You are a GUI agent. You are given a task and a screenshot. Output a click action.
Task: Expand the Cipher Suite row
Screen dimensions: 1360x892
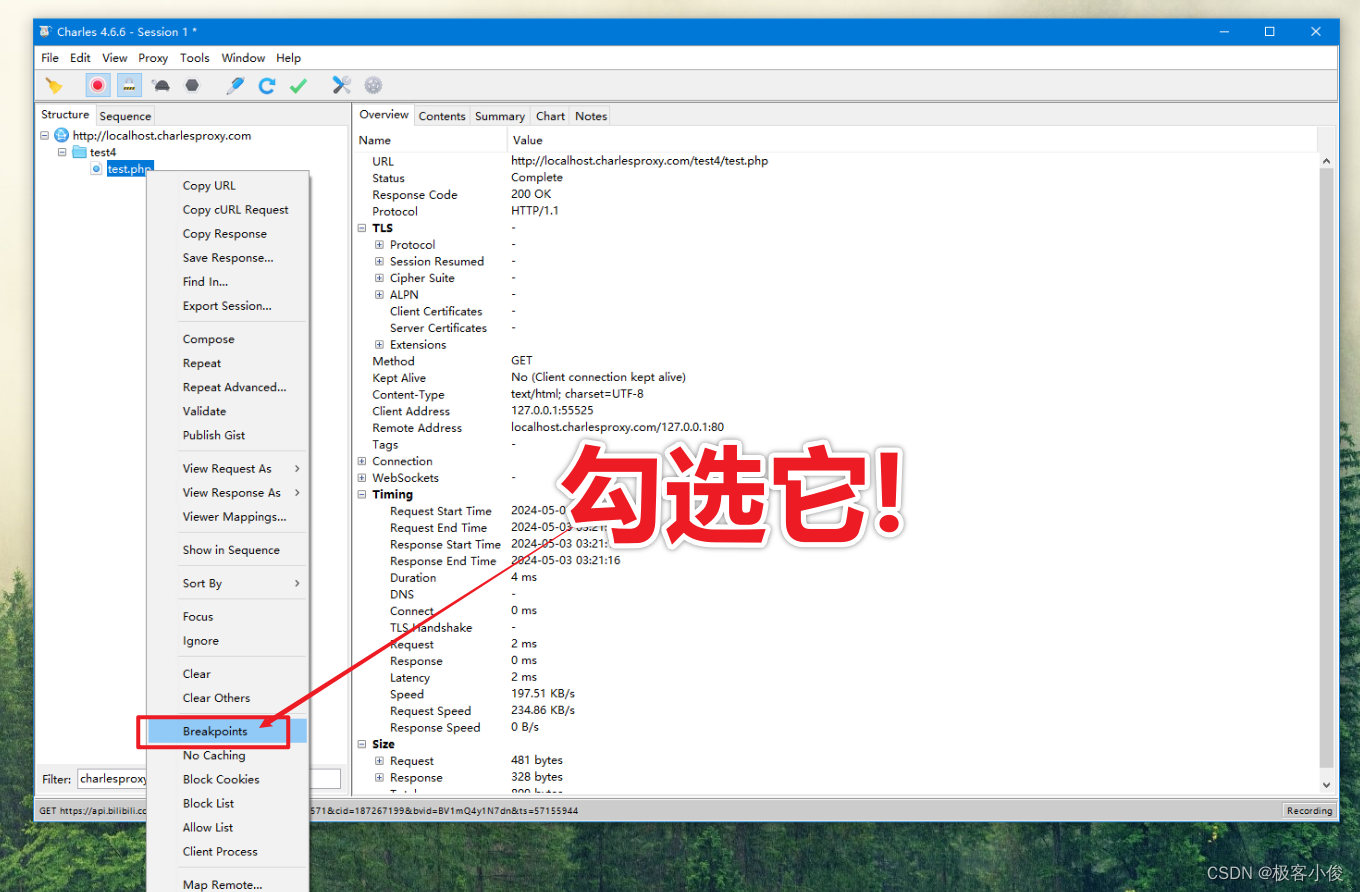(x=379, y=278)
